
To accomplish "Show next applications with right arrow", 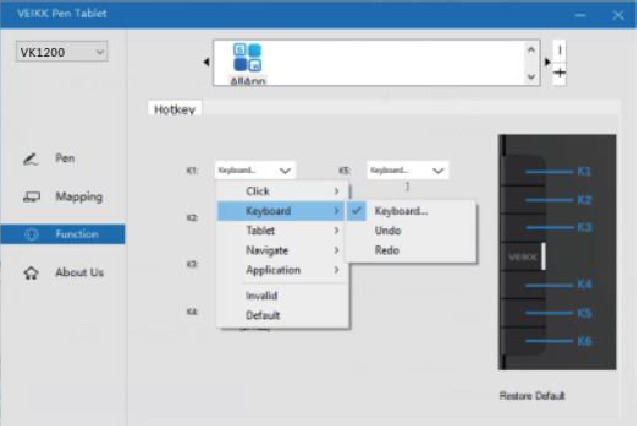I will [x=547, y=62].
